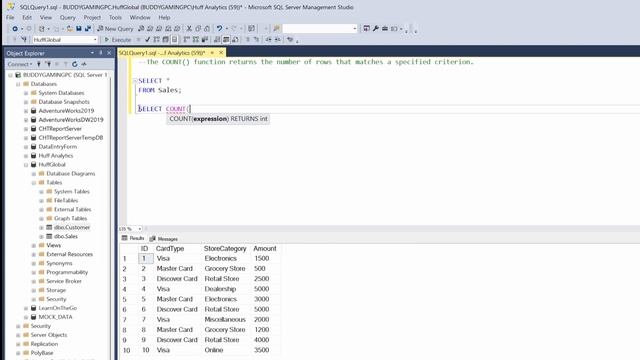Toggle Include Live Query Statistics
The image size is (640, 360).
click(196, 40)
